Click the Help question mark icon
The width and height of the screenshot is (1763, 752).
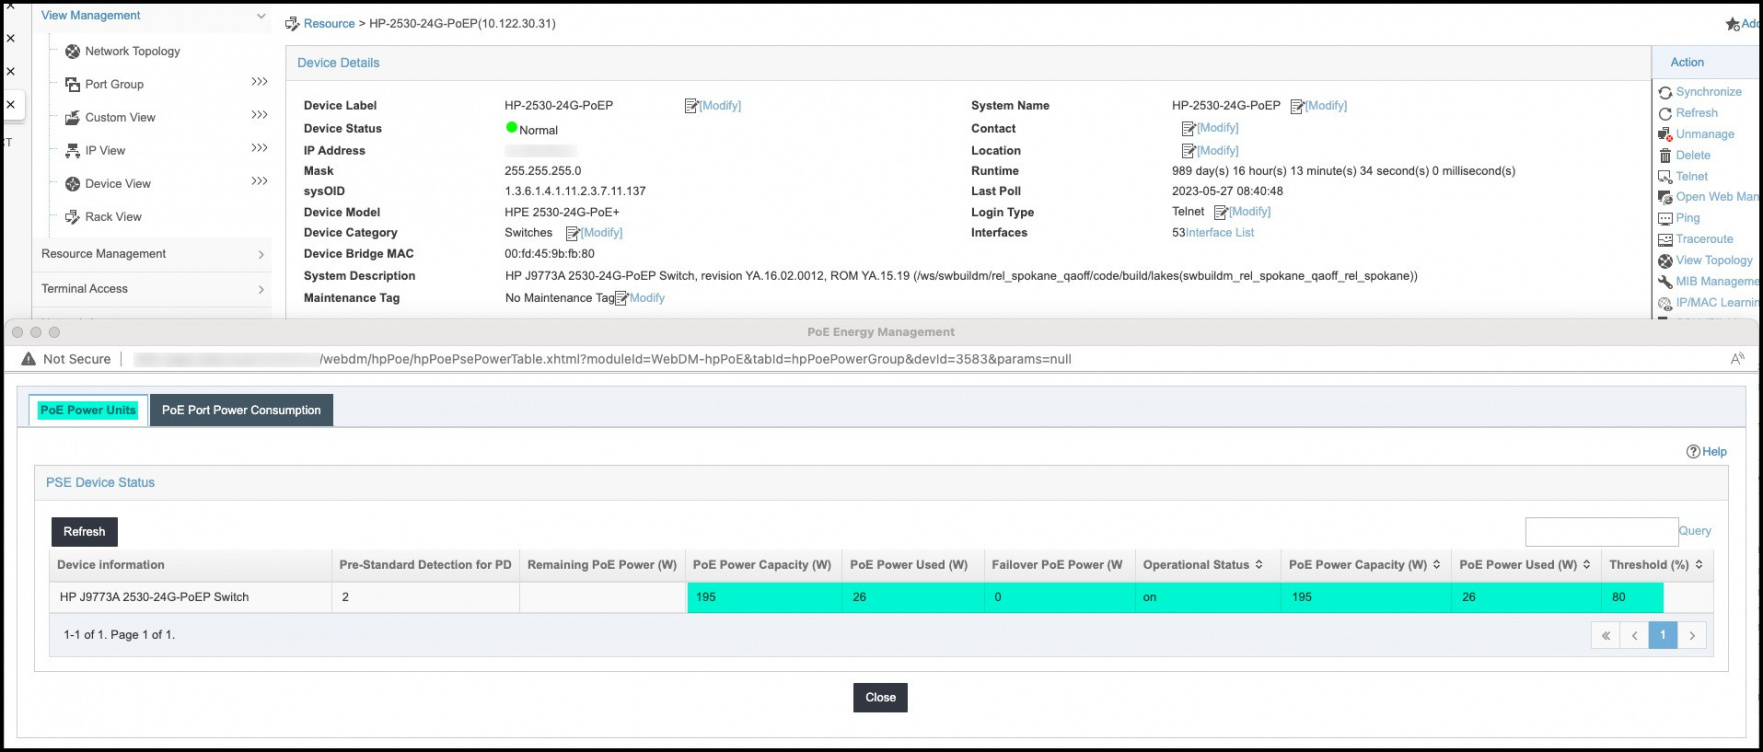tap(1693, 451)
